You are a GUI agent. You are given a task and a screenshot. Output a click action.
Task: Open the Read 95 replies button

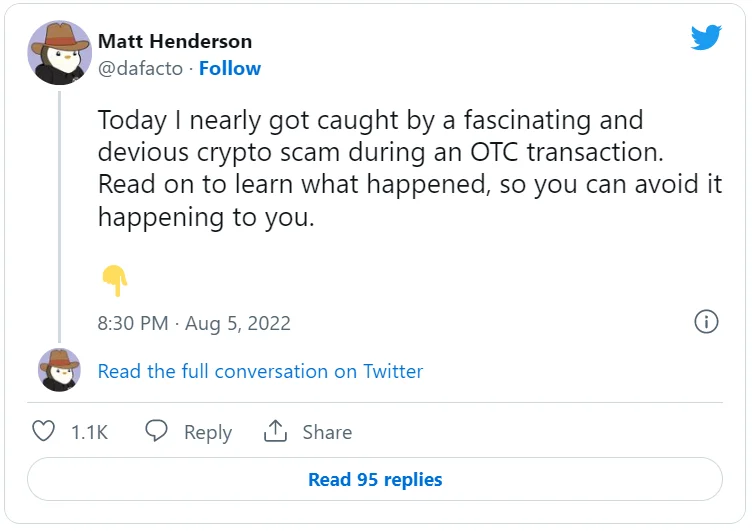click(375, 480)
